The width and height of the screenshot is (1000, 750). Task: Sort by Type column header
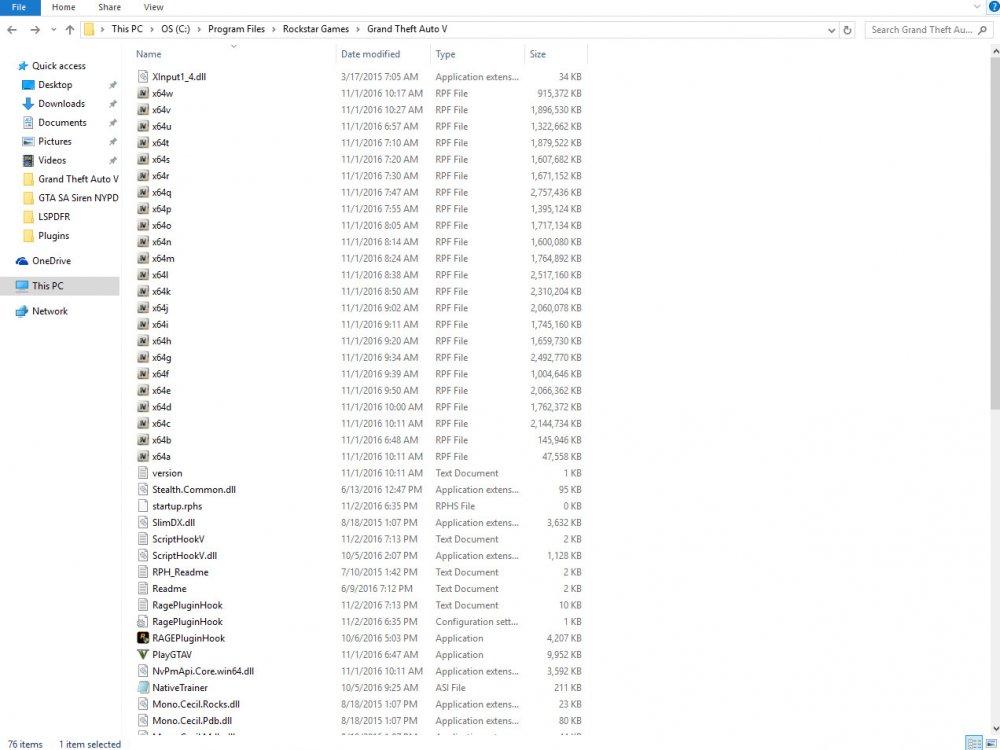pos(445,54)
